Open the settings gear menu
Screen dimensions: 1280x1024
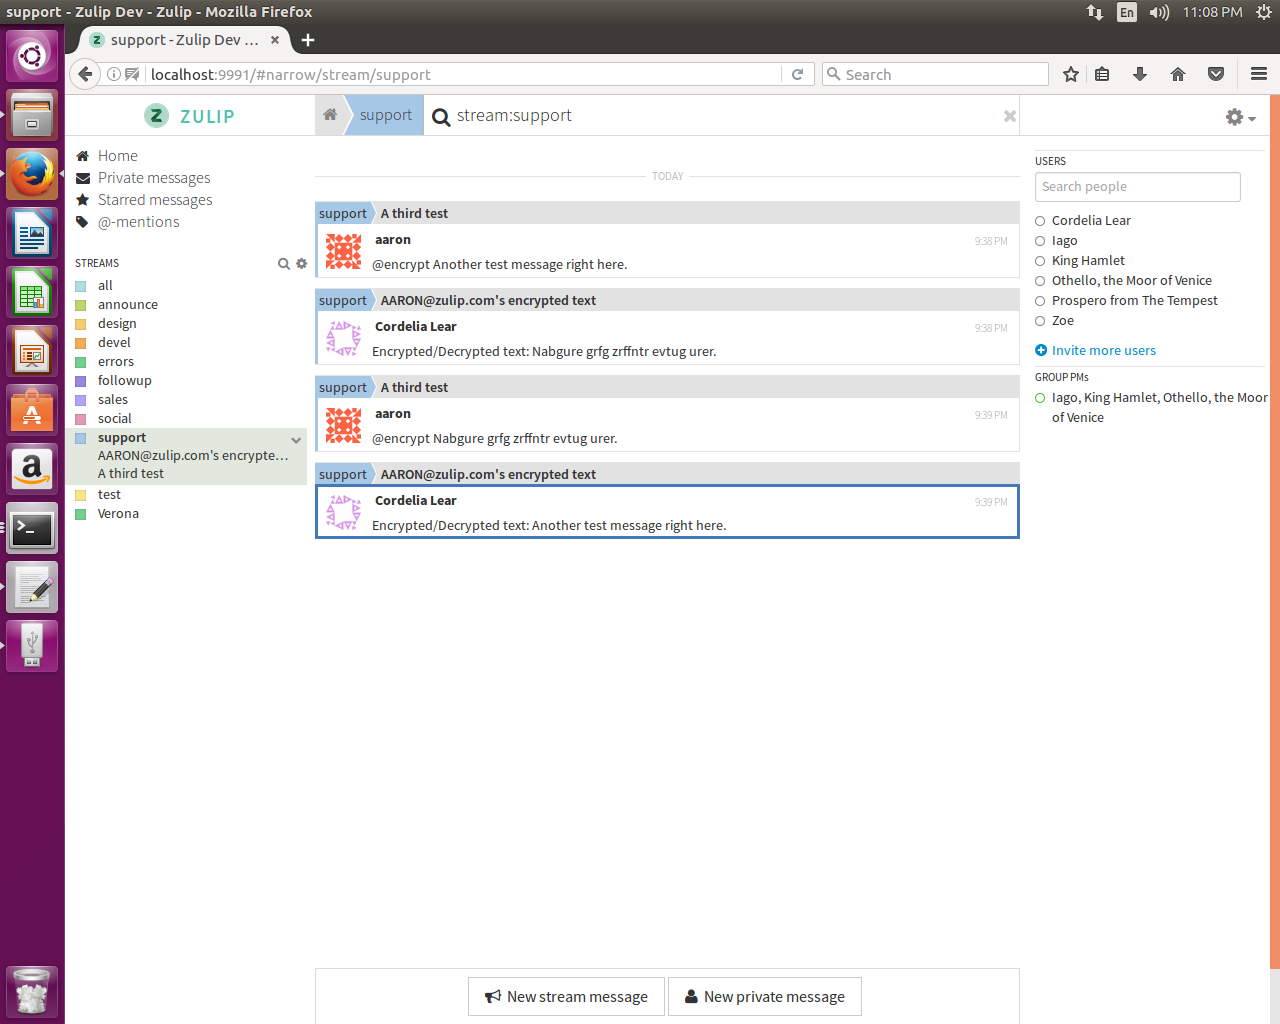point(1240,117)
